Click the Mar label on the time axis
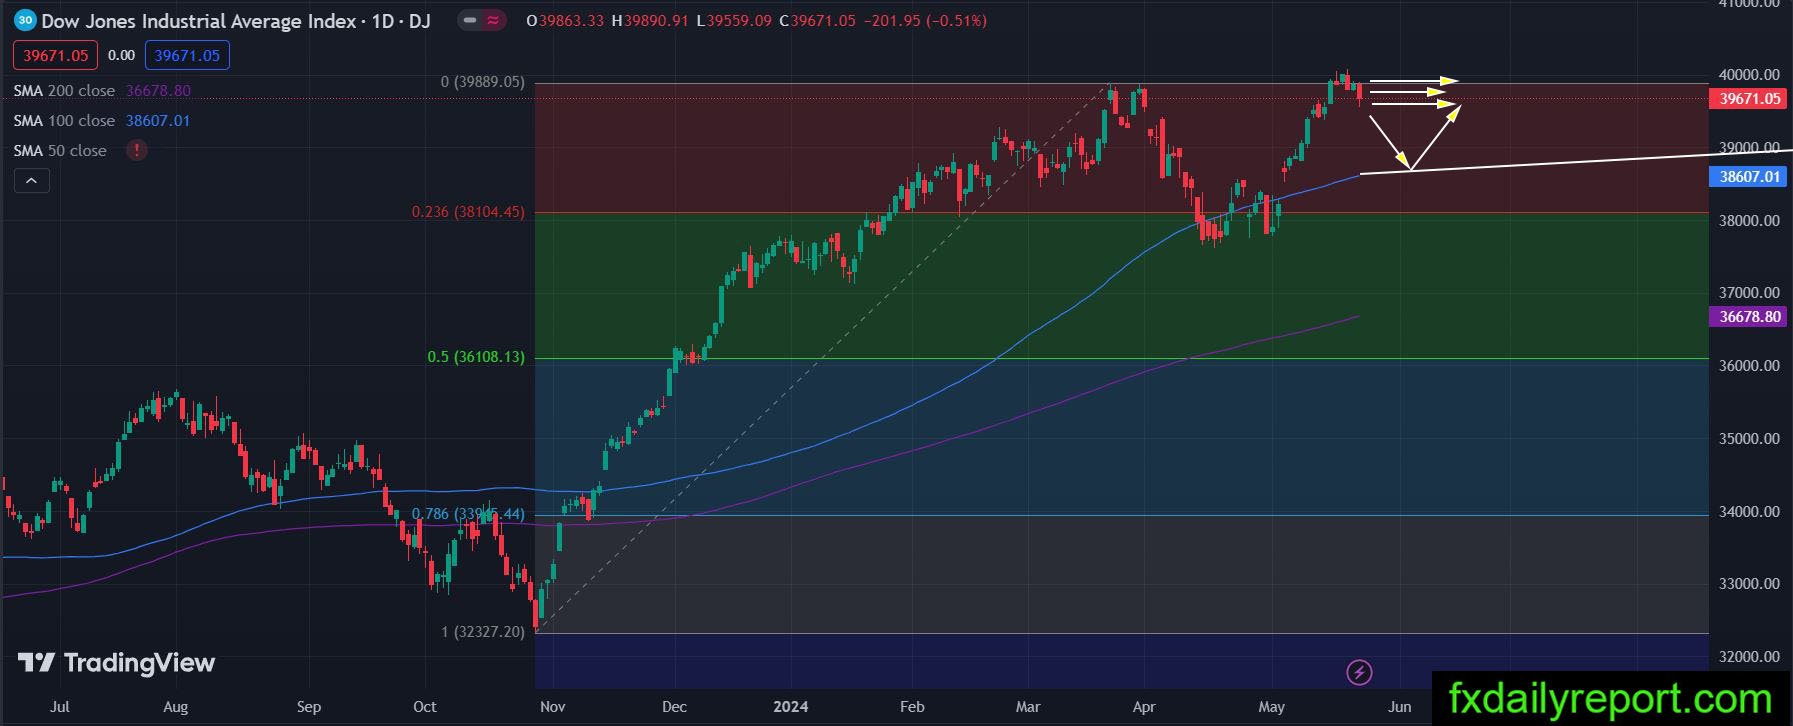This screenshot has width=1793, height=726. click(1028, 707)
